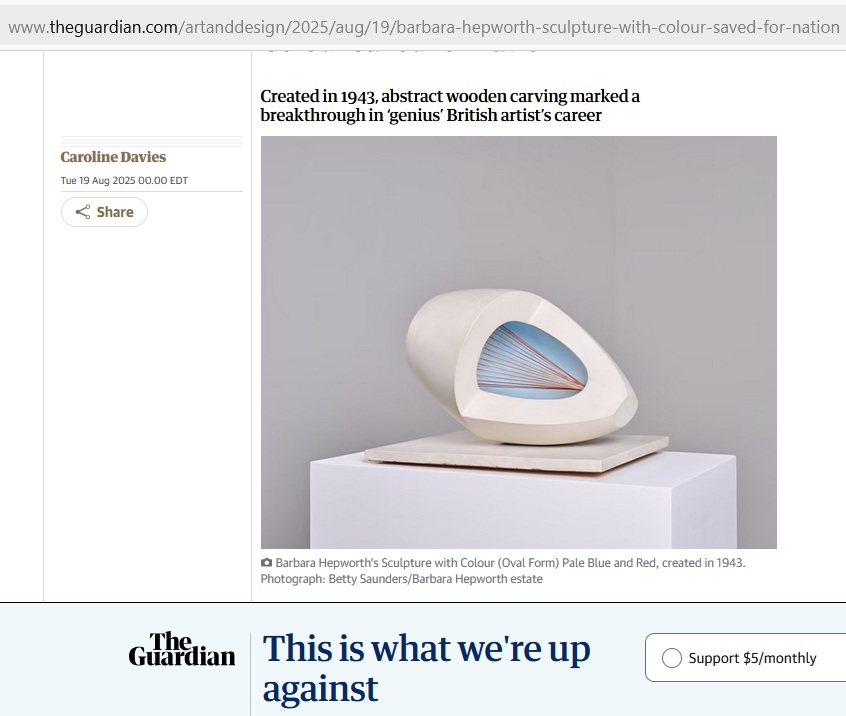Screen dimensions: 846x716
Task: Open author Caroline Davies profile link
Action: click(113, 156)
